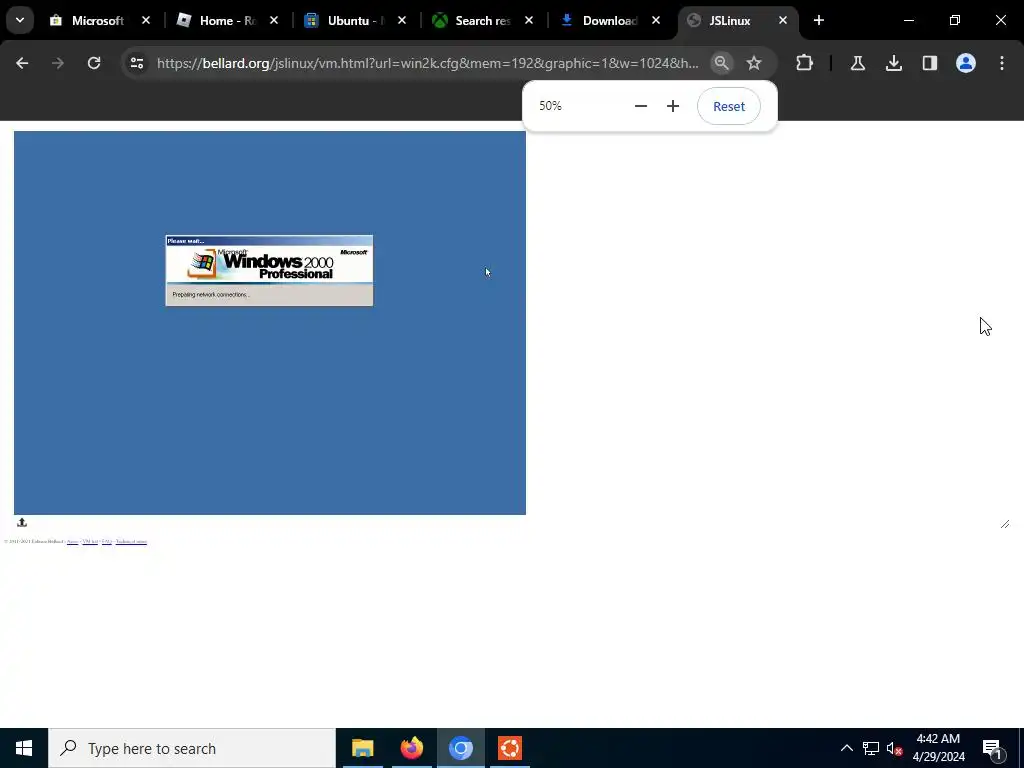The width and height of the screenshot is (1024, 768).
Task: Open the Chrome Downloads toolbar icon
Action: [x=893, y=63]
